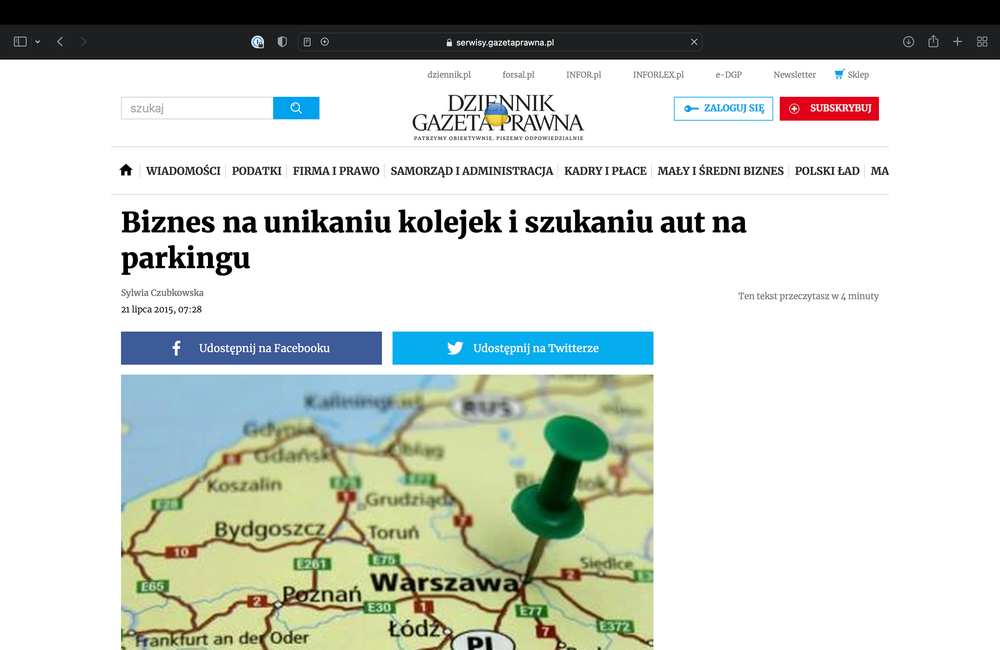Viewport: 1000px width, 650px height.
Task: Open the Share sheet
Action: point(932,41)
